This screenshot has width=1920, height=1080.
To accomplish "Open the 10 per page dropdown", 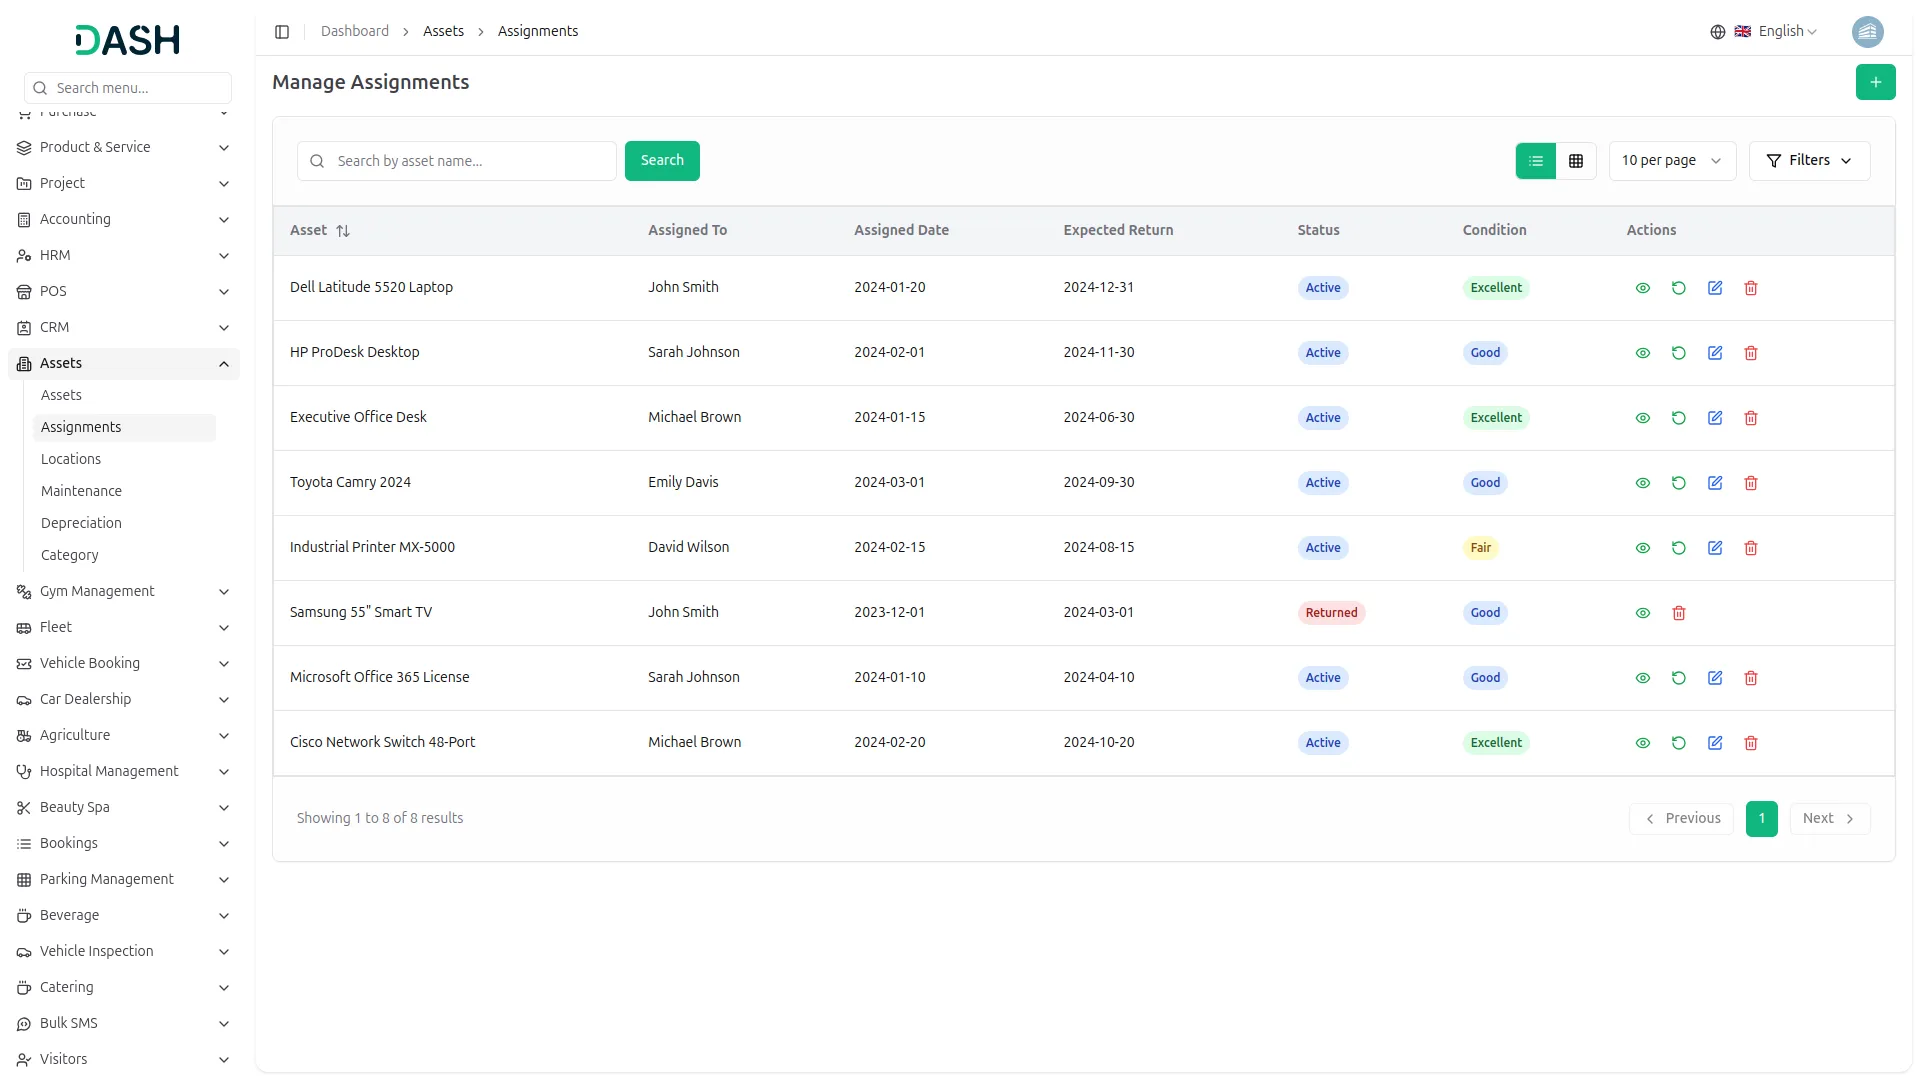I will [1671, 160].
